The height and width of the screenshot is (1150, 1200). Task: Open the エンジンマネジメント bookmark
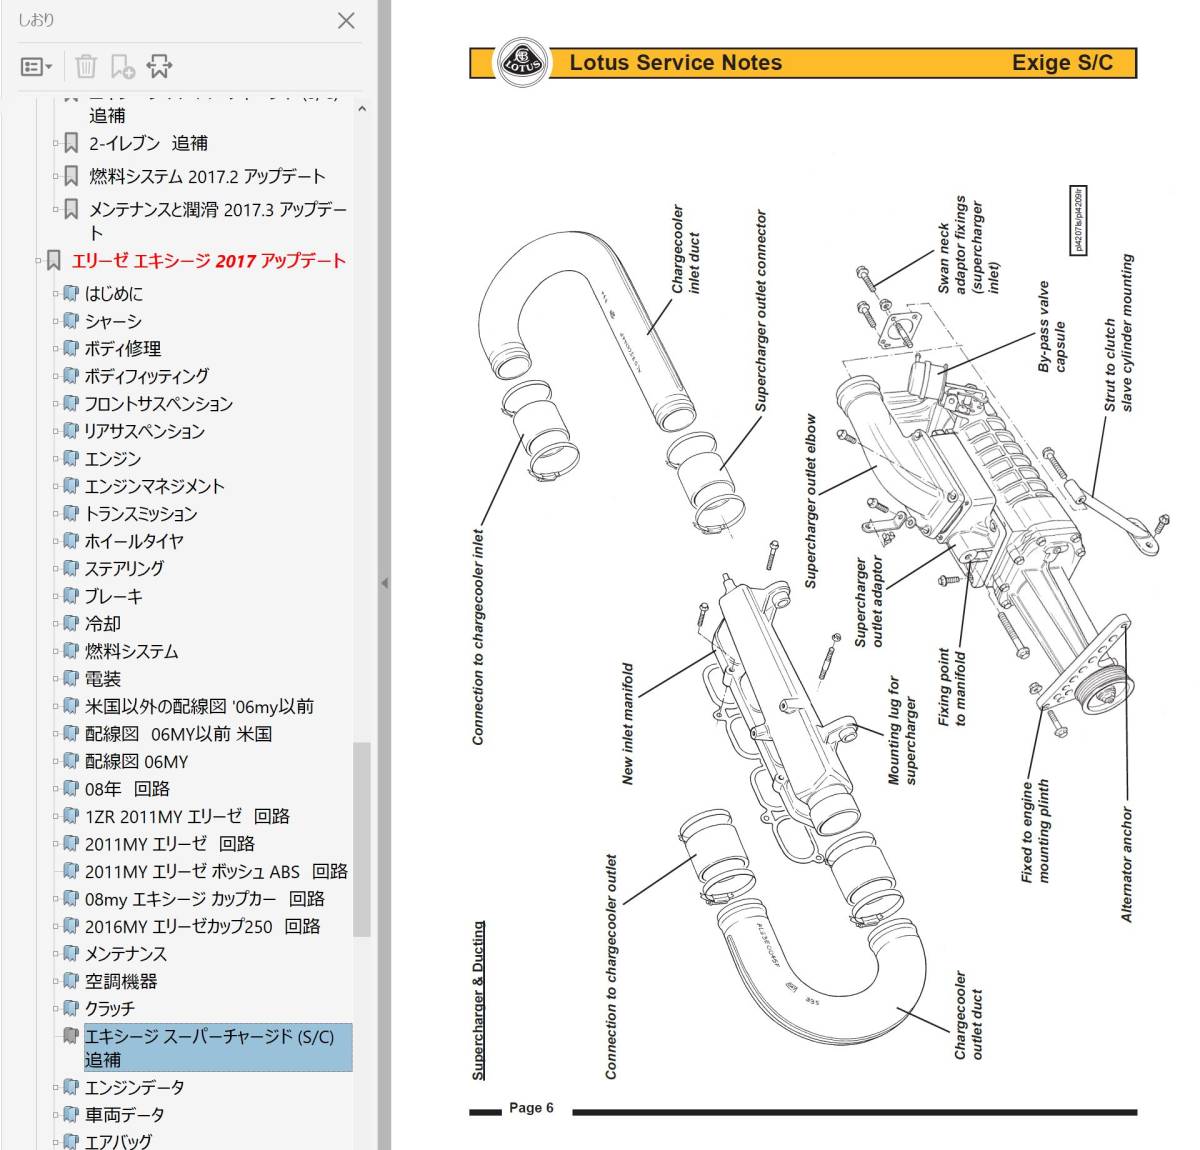pyautogui.click(x=154, y=486)
